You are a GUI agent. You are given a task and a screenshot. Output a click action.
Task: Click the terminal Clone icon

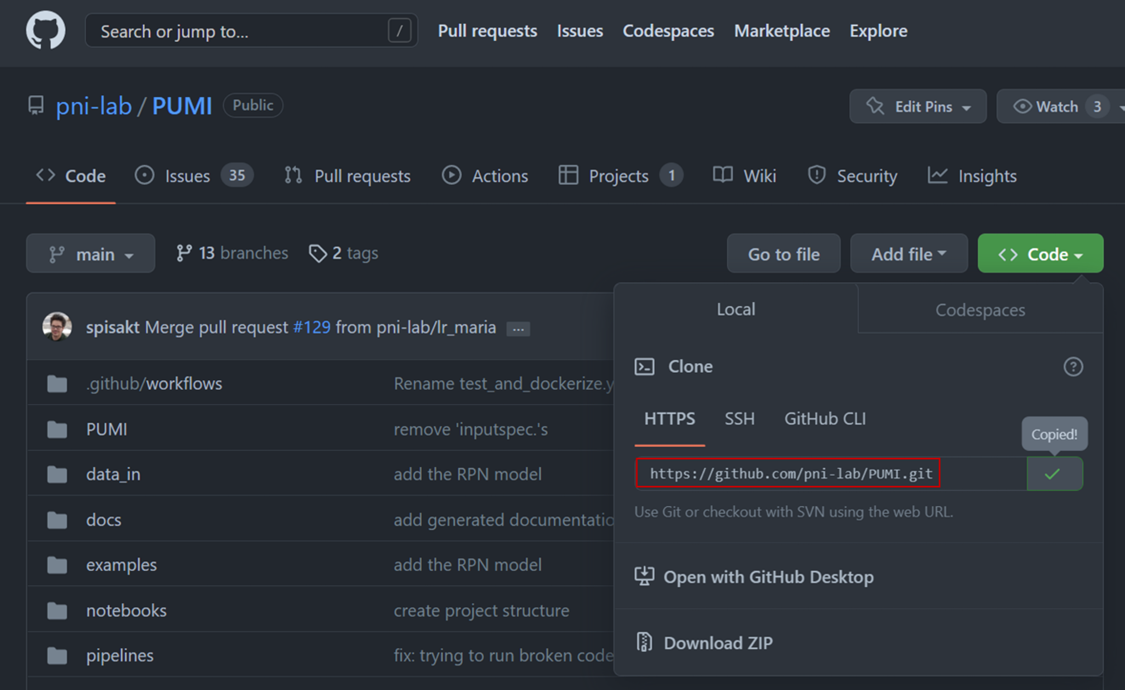tap(644, 367)
